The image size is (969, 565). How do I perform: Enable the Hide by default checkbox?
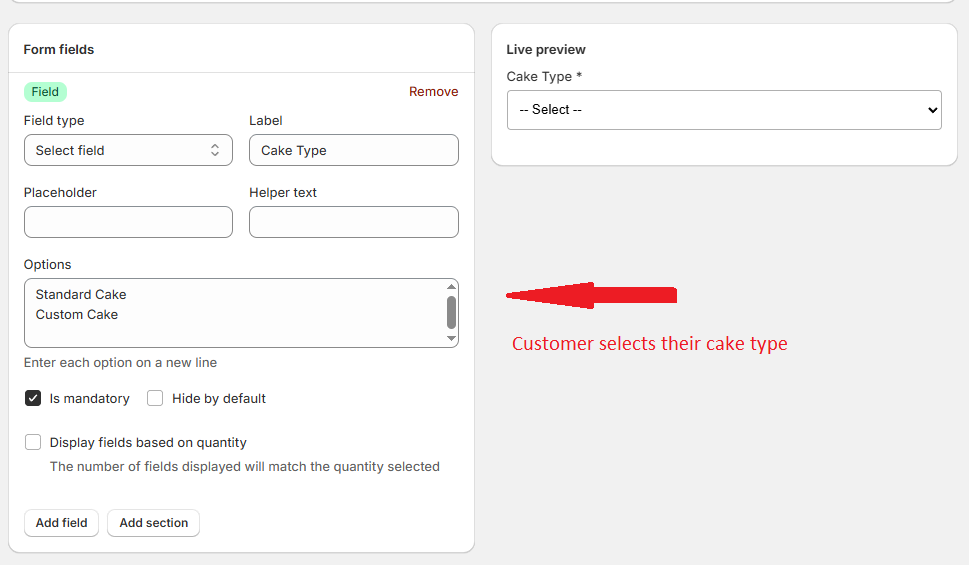click(155, 398)
